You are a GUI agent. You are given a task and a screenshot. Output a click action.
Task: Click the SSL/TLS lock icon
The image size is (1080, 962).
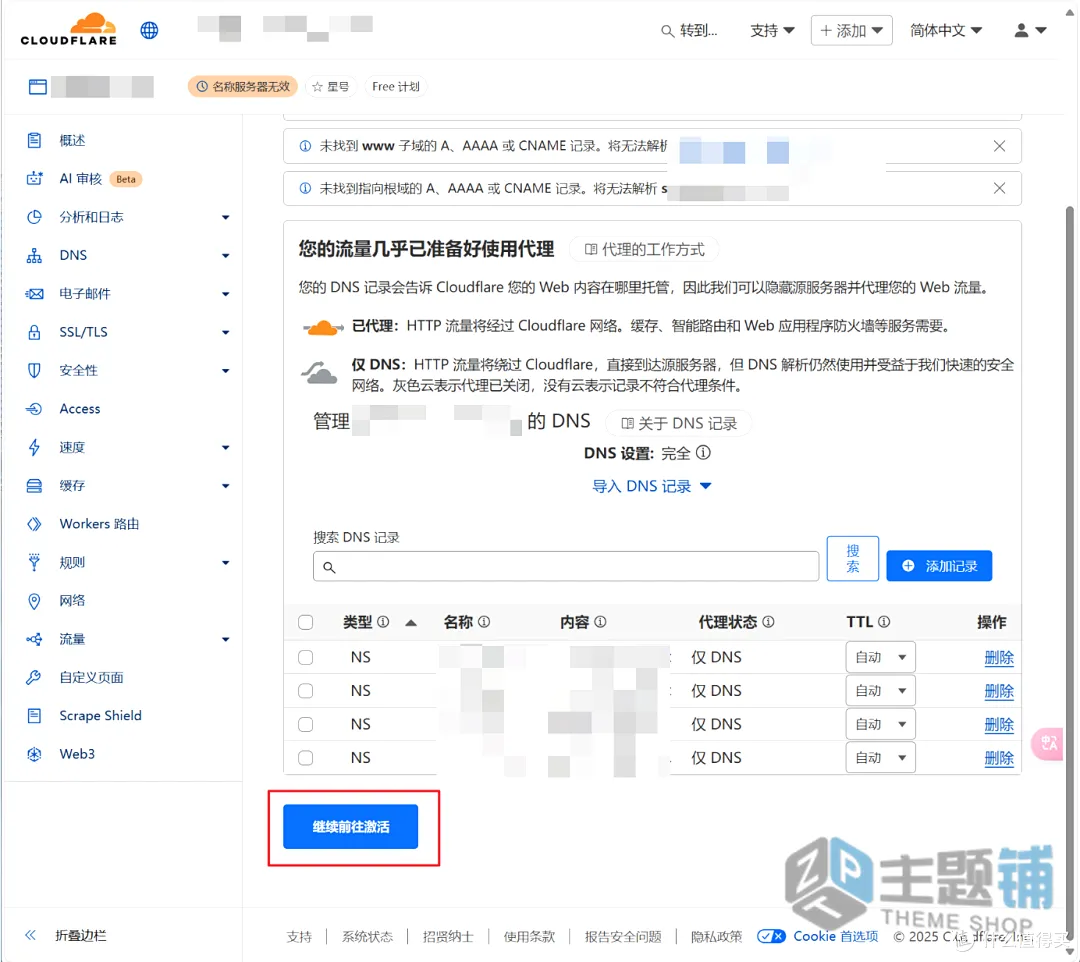click(x=34, y=332)
